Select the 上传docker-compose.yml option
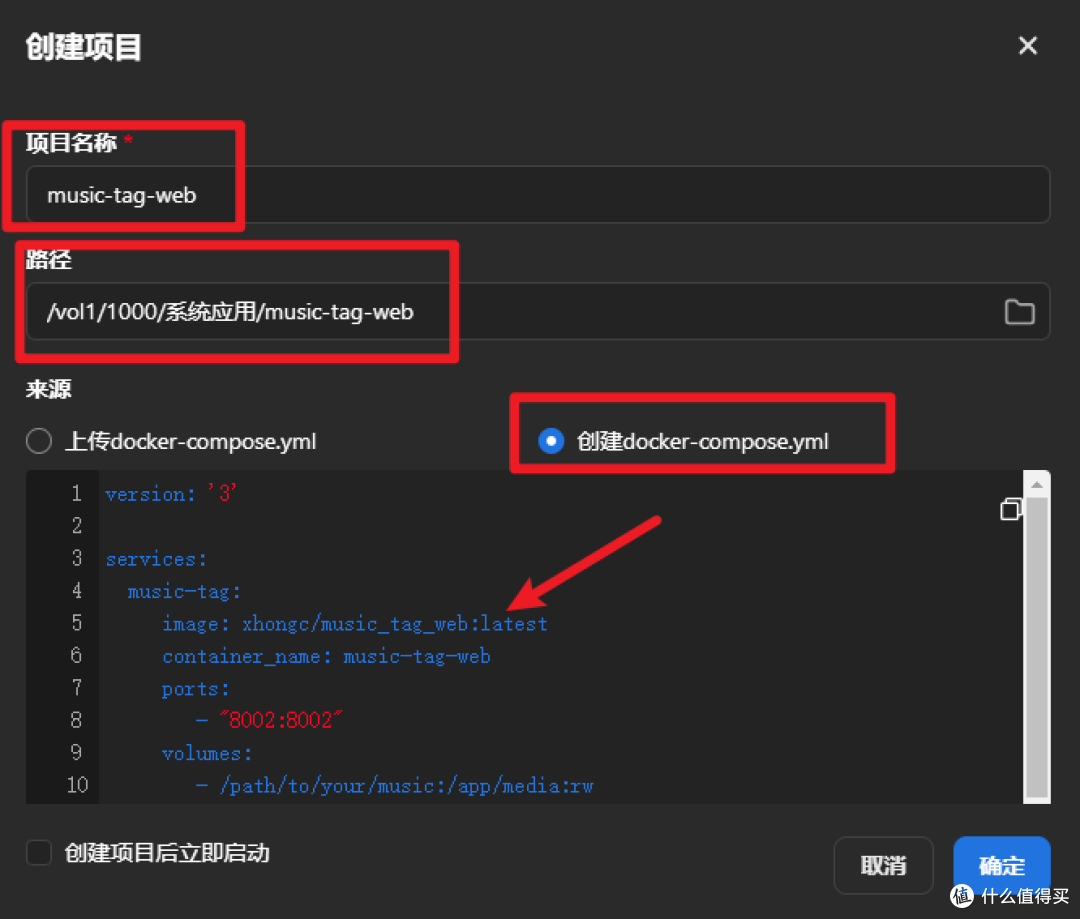 [x=38, y=440]
